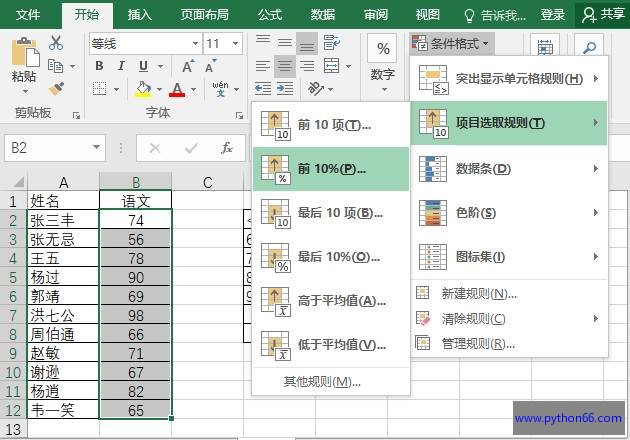This screenshot has height=440, width=630.
Task: Open 突出显示单元格规则(H) submenu
Action: click(x=509, y=79)
